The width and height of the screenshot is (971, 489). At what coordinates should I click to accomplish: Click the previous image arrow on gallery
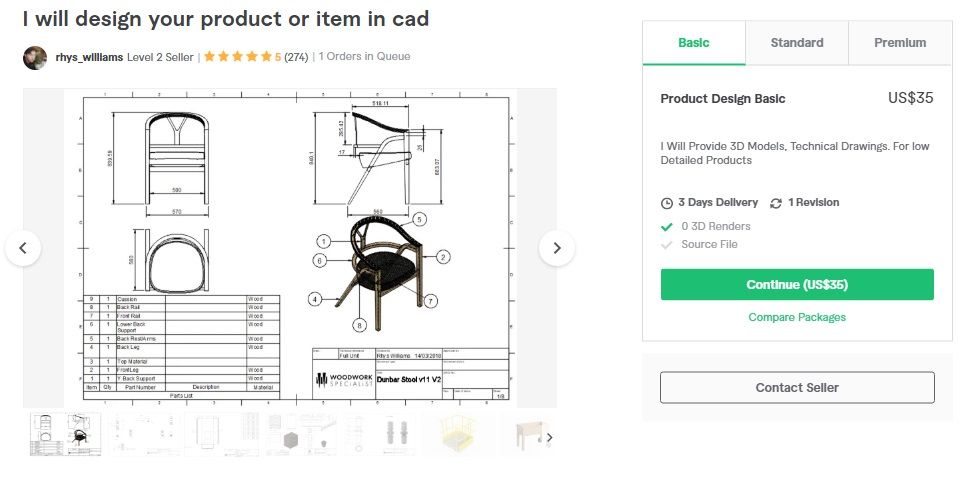click(x=24, y=248)
